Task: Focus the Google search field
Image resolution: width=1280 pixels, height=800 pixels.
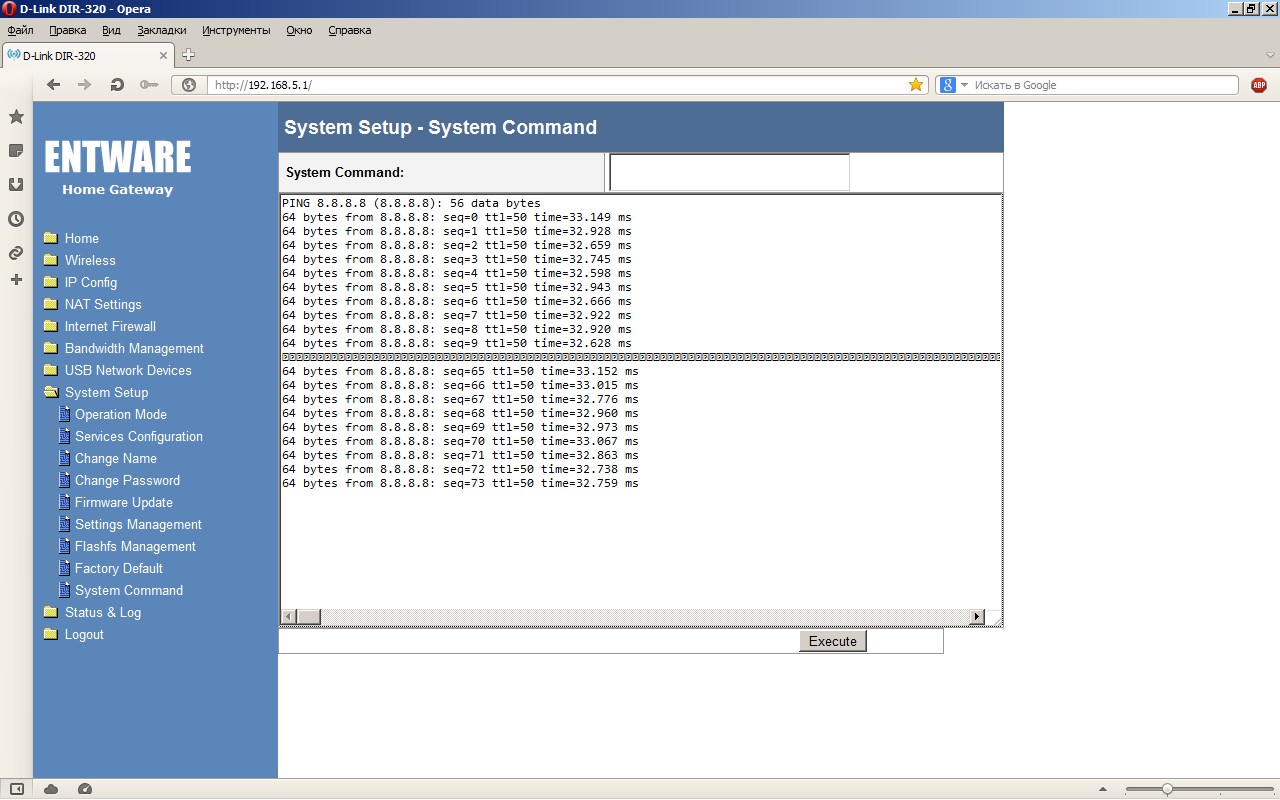Action: pos(1104,85)
